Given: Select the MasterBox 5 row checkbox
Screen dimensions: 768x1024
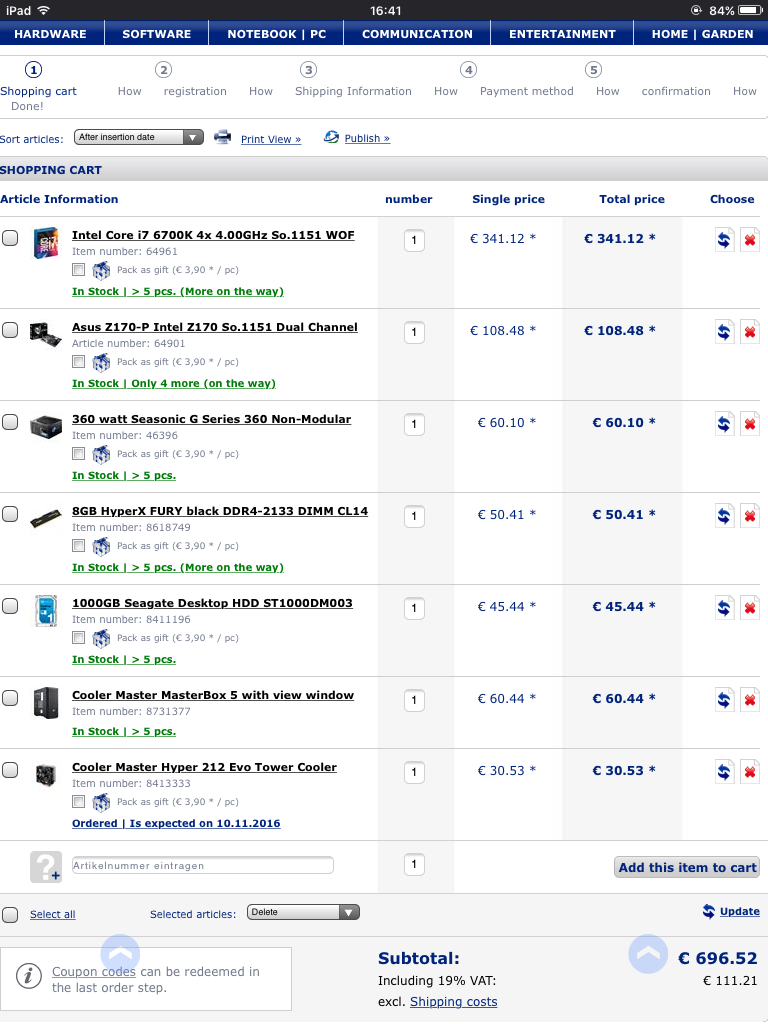Looking at the screenshot, I should click(x=10, y=698).
